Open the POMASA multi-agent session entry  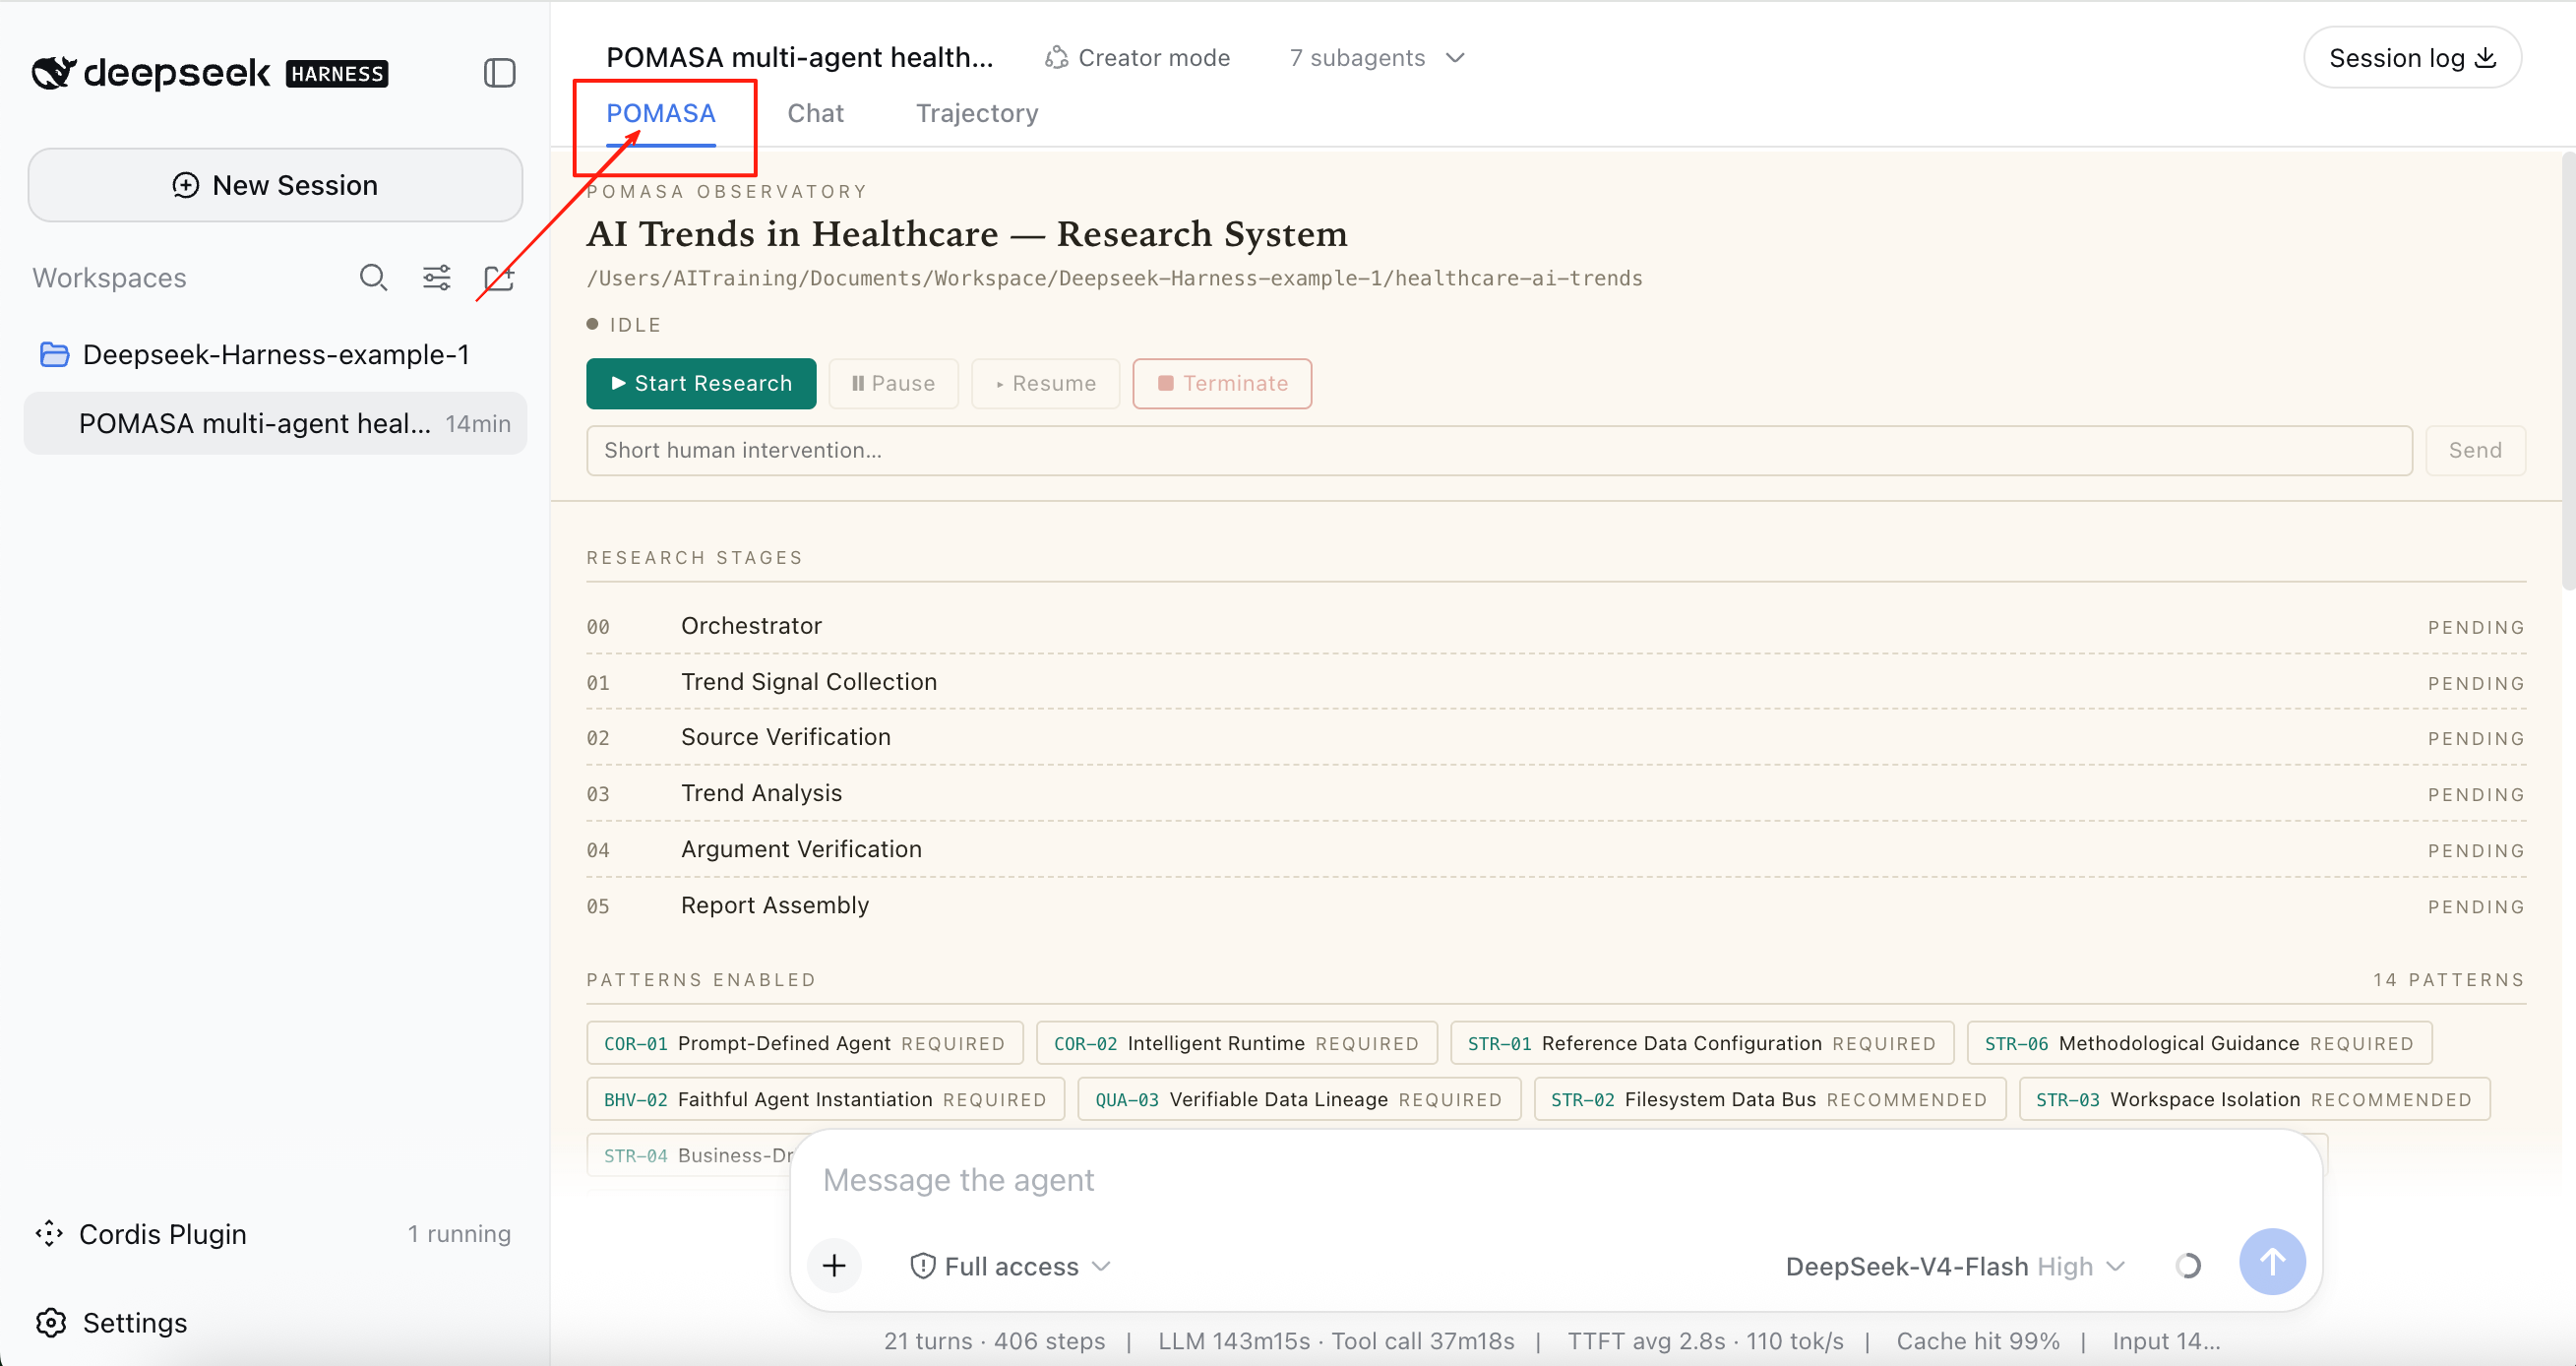[275, 423]
